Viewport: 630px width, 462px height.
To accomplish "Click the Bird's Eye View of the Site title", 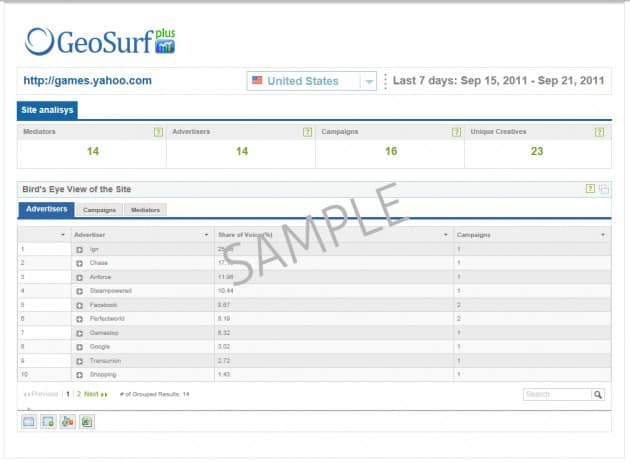I will [x=77, y=189].
